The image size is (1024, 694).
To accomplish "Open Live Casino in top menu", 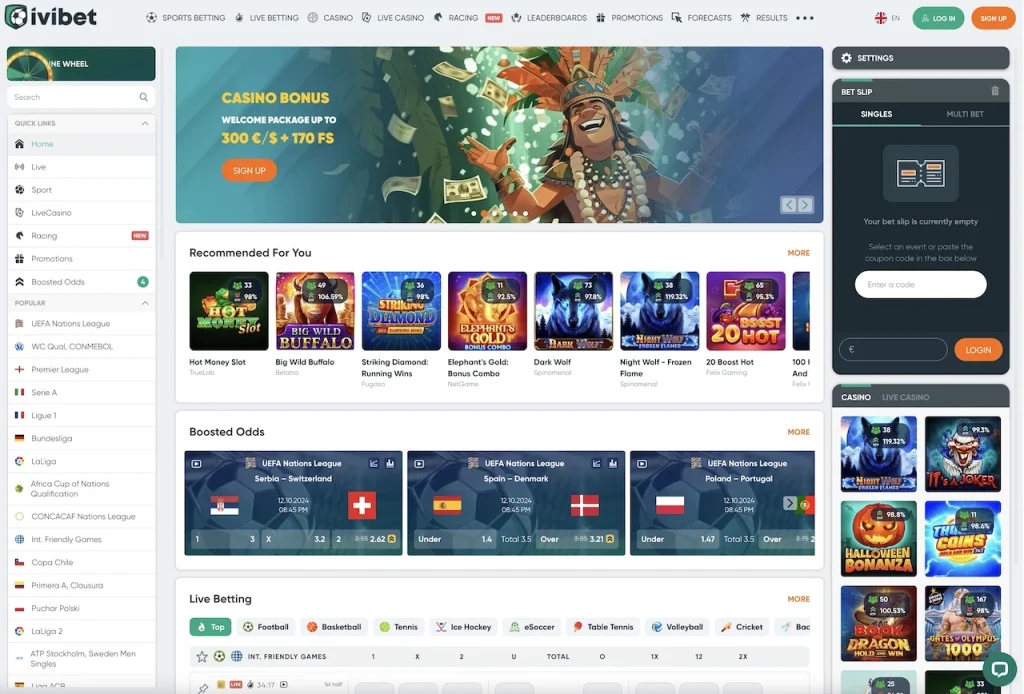I will tap(392, 18).
